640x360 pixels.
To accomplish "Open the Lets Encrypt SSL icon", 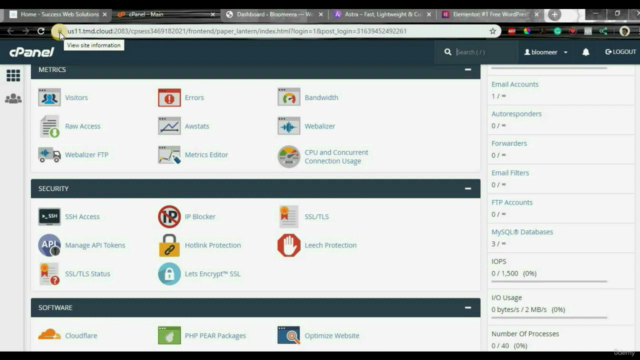I will click(x=169, y=274).
